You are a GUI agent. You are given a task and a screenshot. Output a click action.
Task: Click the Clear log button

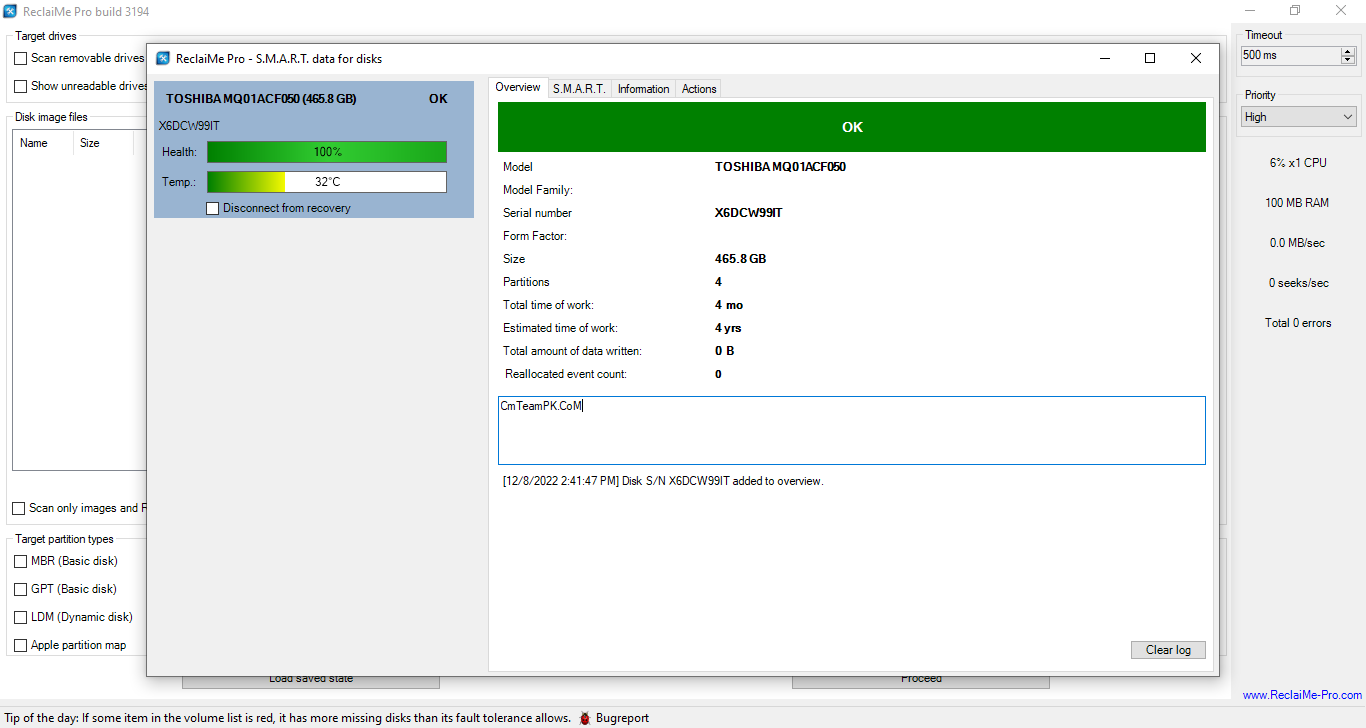click(x=1168, y=650)
